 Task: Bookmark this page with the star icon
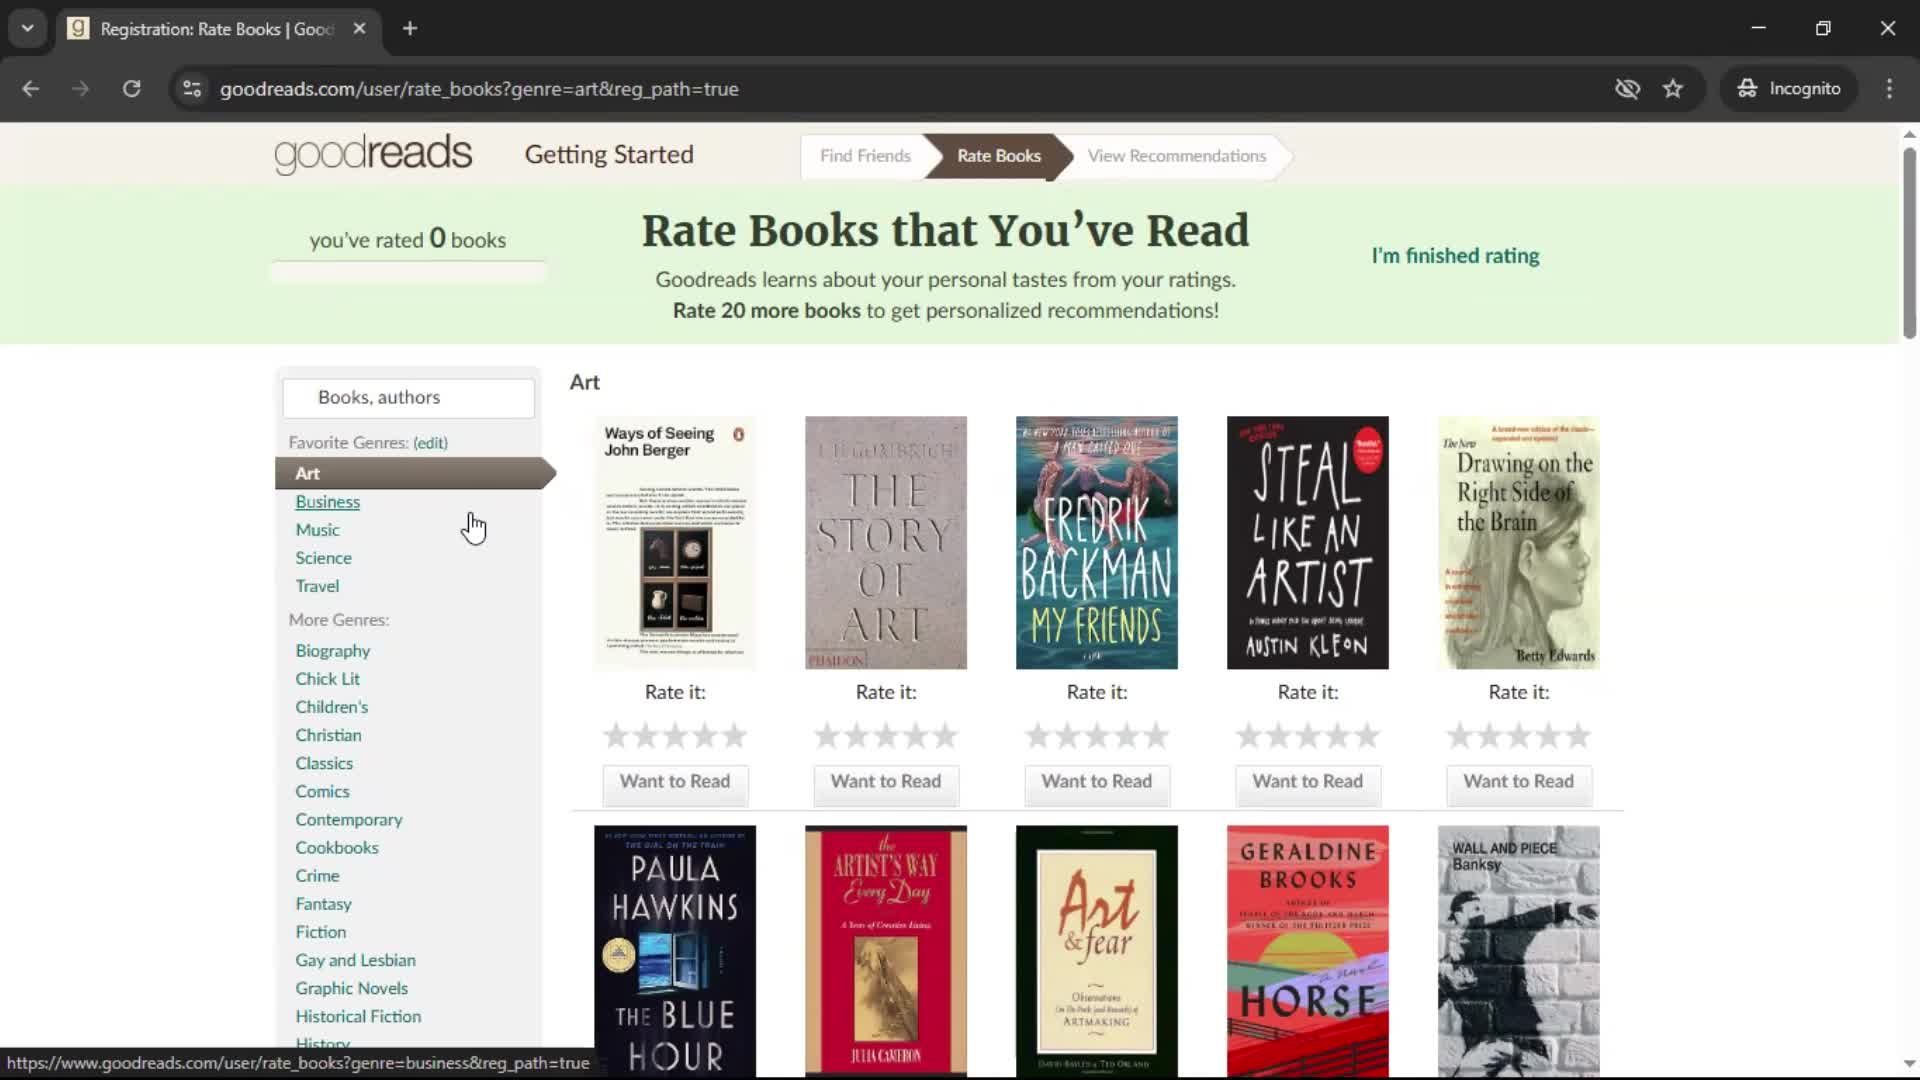coord(1673,89)
